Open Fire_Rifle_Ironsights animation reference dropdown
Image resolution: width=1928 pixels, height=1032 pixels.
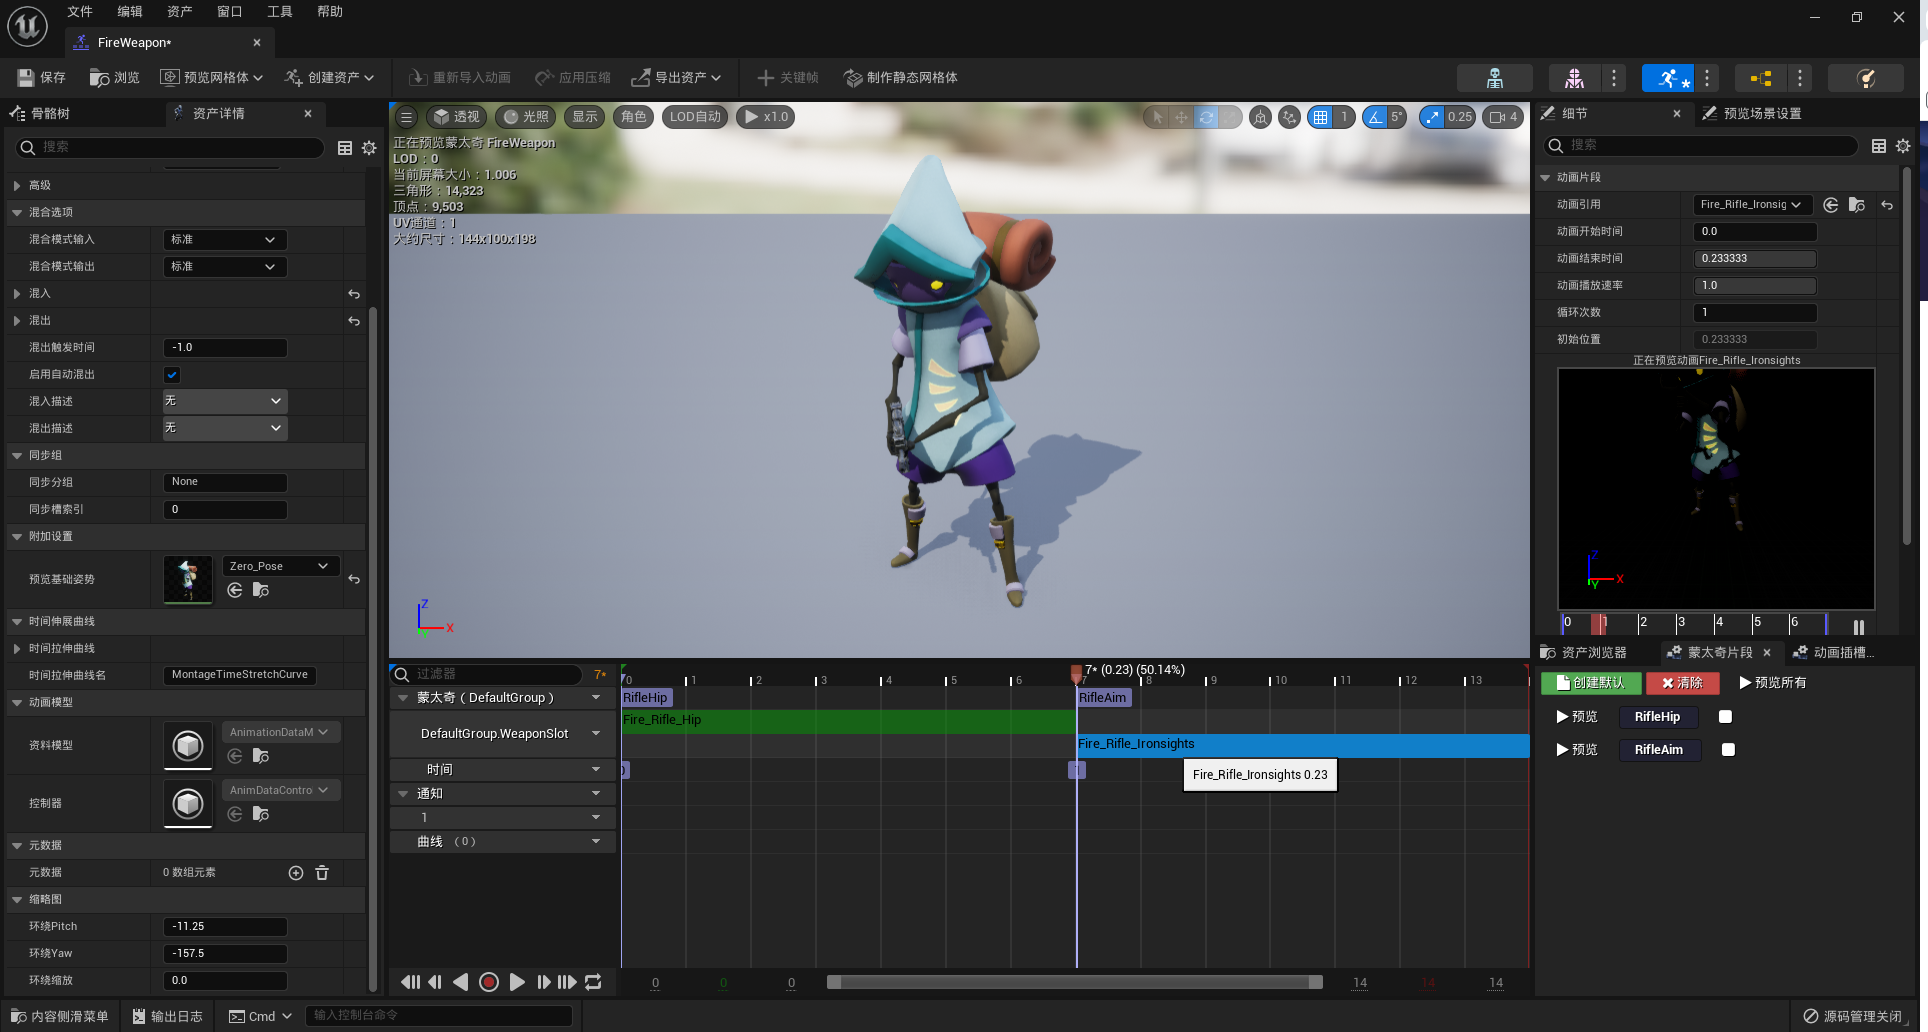(x=1752, y=205)
